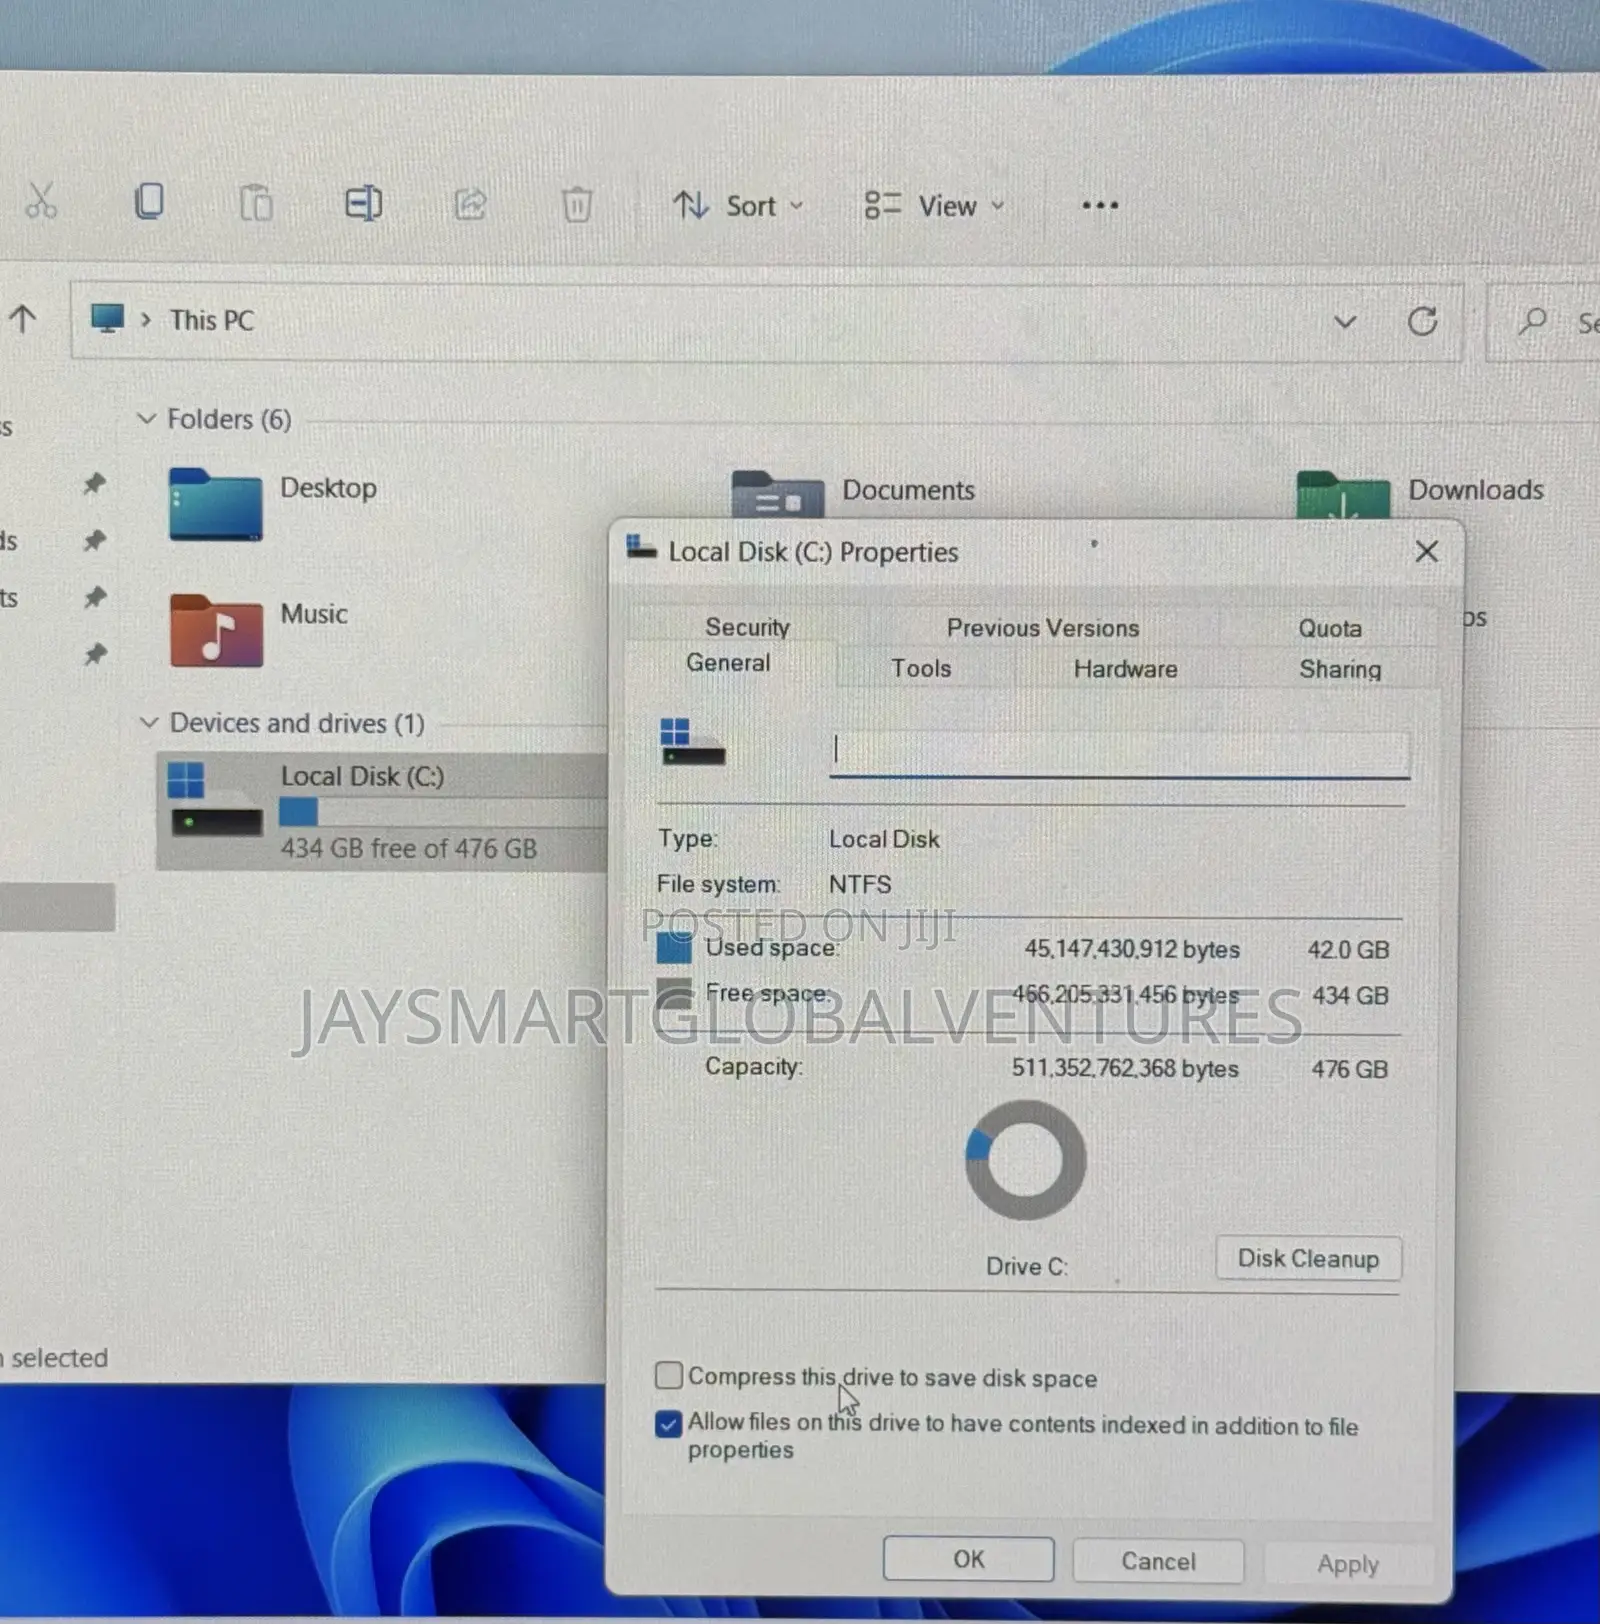
Task: Open the Sort dropdown
Action: [738, 206]
